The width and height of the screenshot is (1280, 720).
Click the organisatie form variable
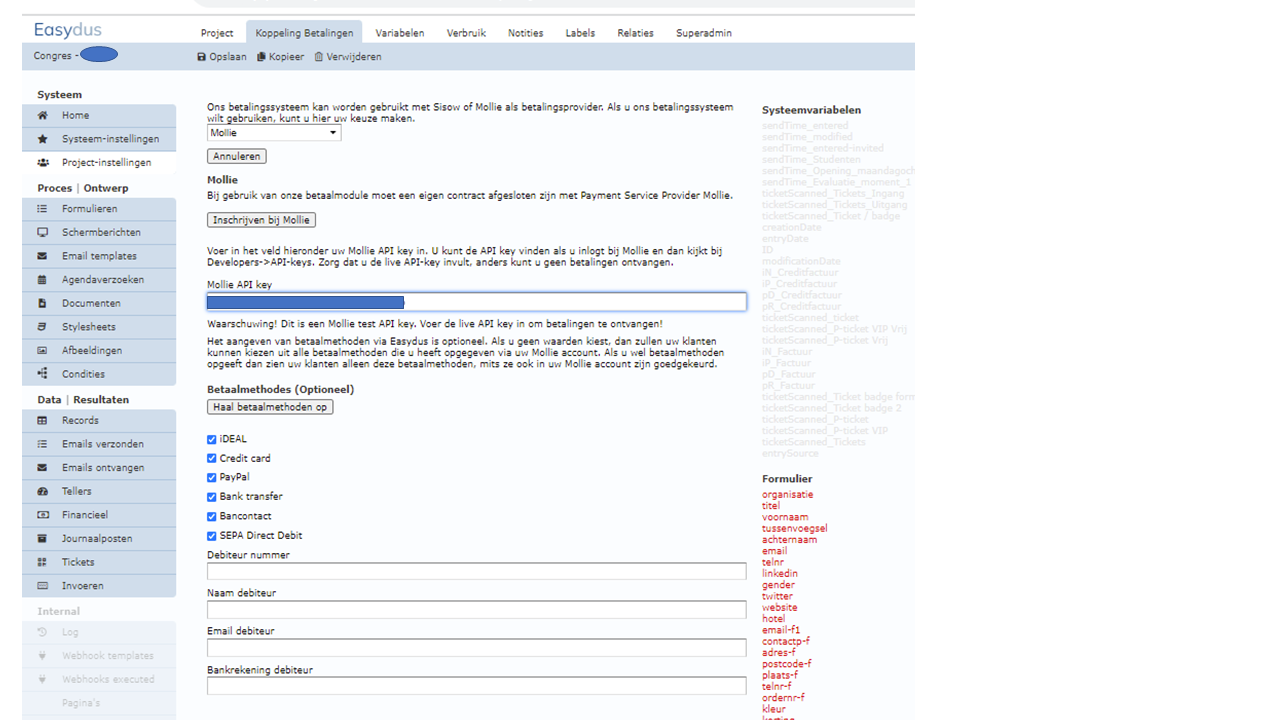point(787,494)
